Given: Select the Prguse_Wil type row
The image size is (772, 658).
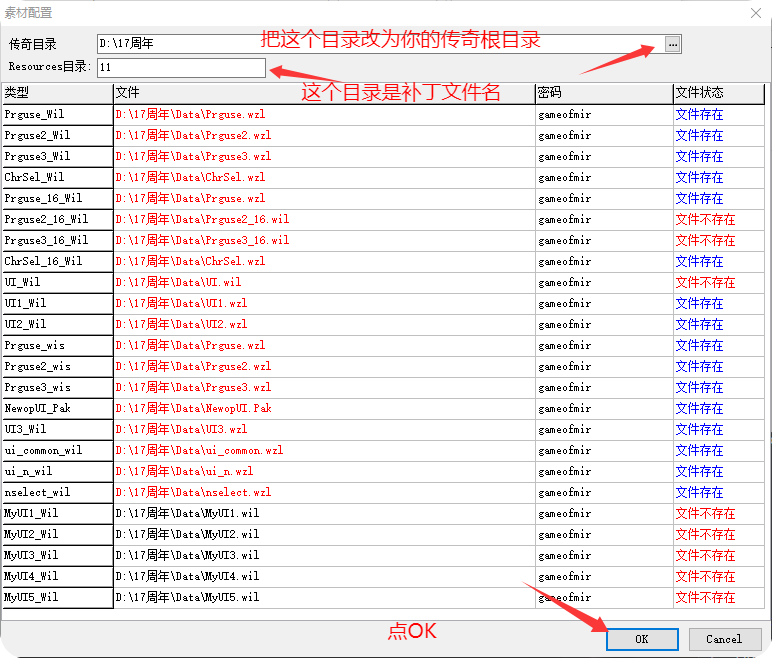Looking at the screenshot, I should point(57,114).
